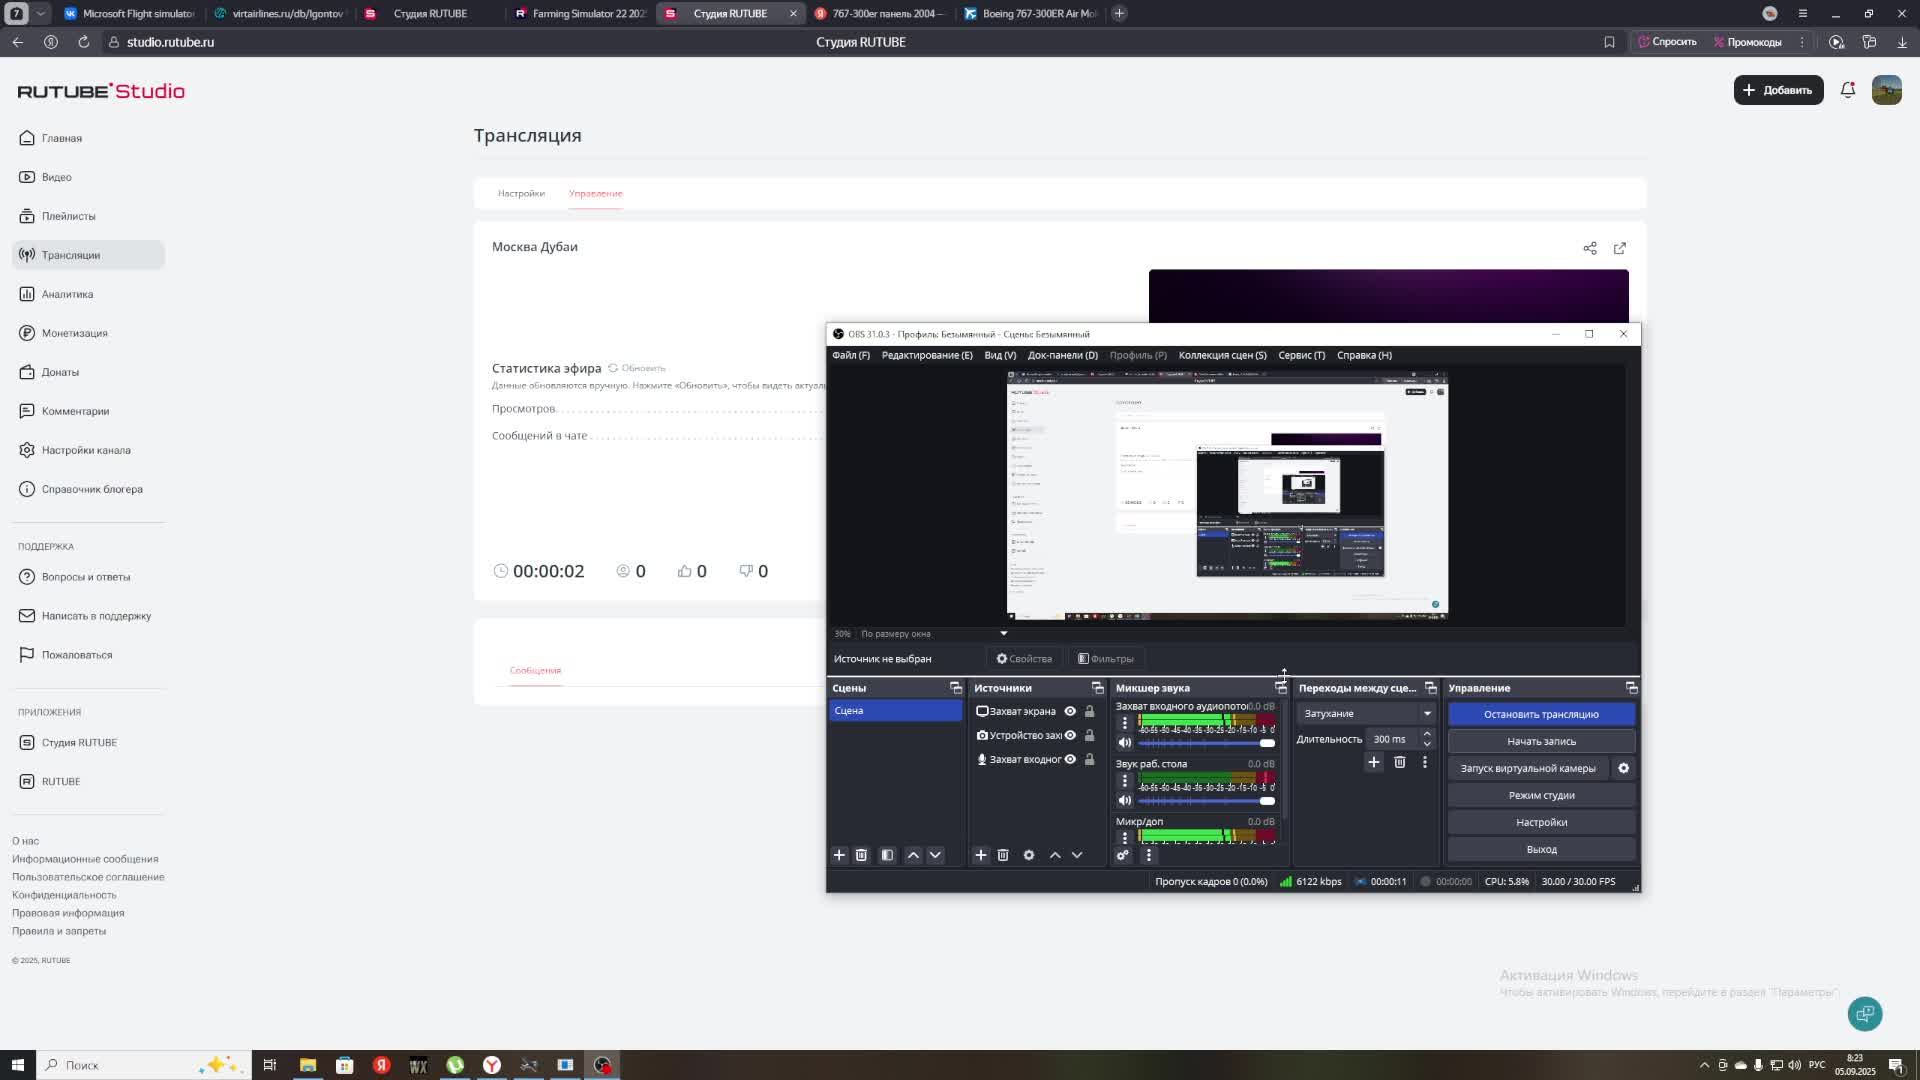
Task: Reload the RUTUBE Studio page
Action: (x=84, y=42)
